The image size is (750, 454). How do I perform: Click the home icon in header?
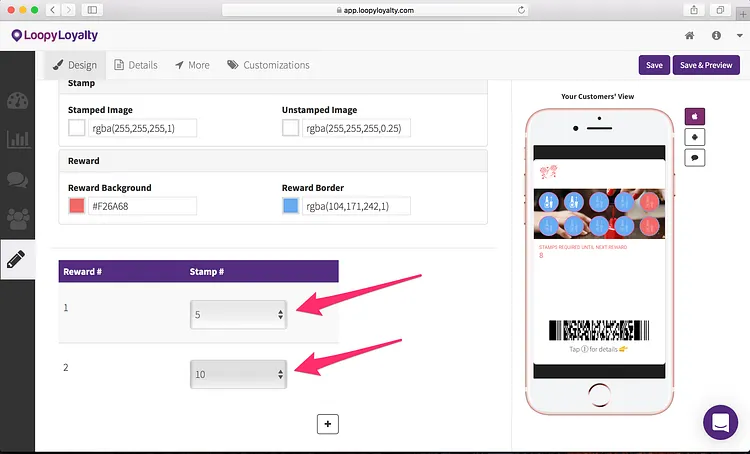point(689,35)
